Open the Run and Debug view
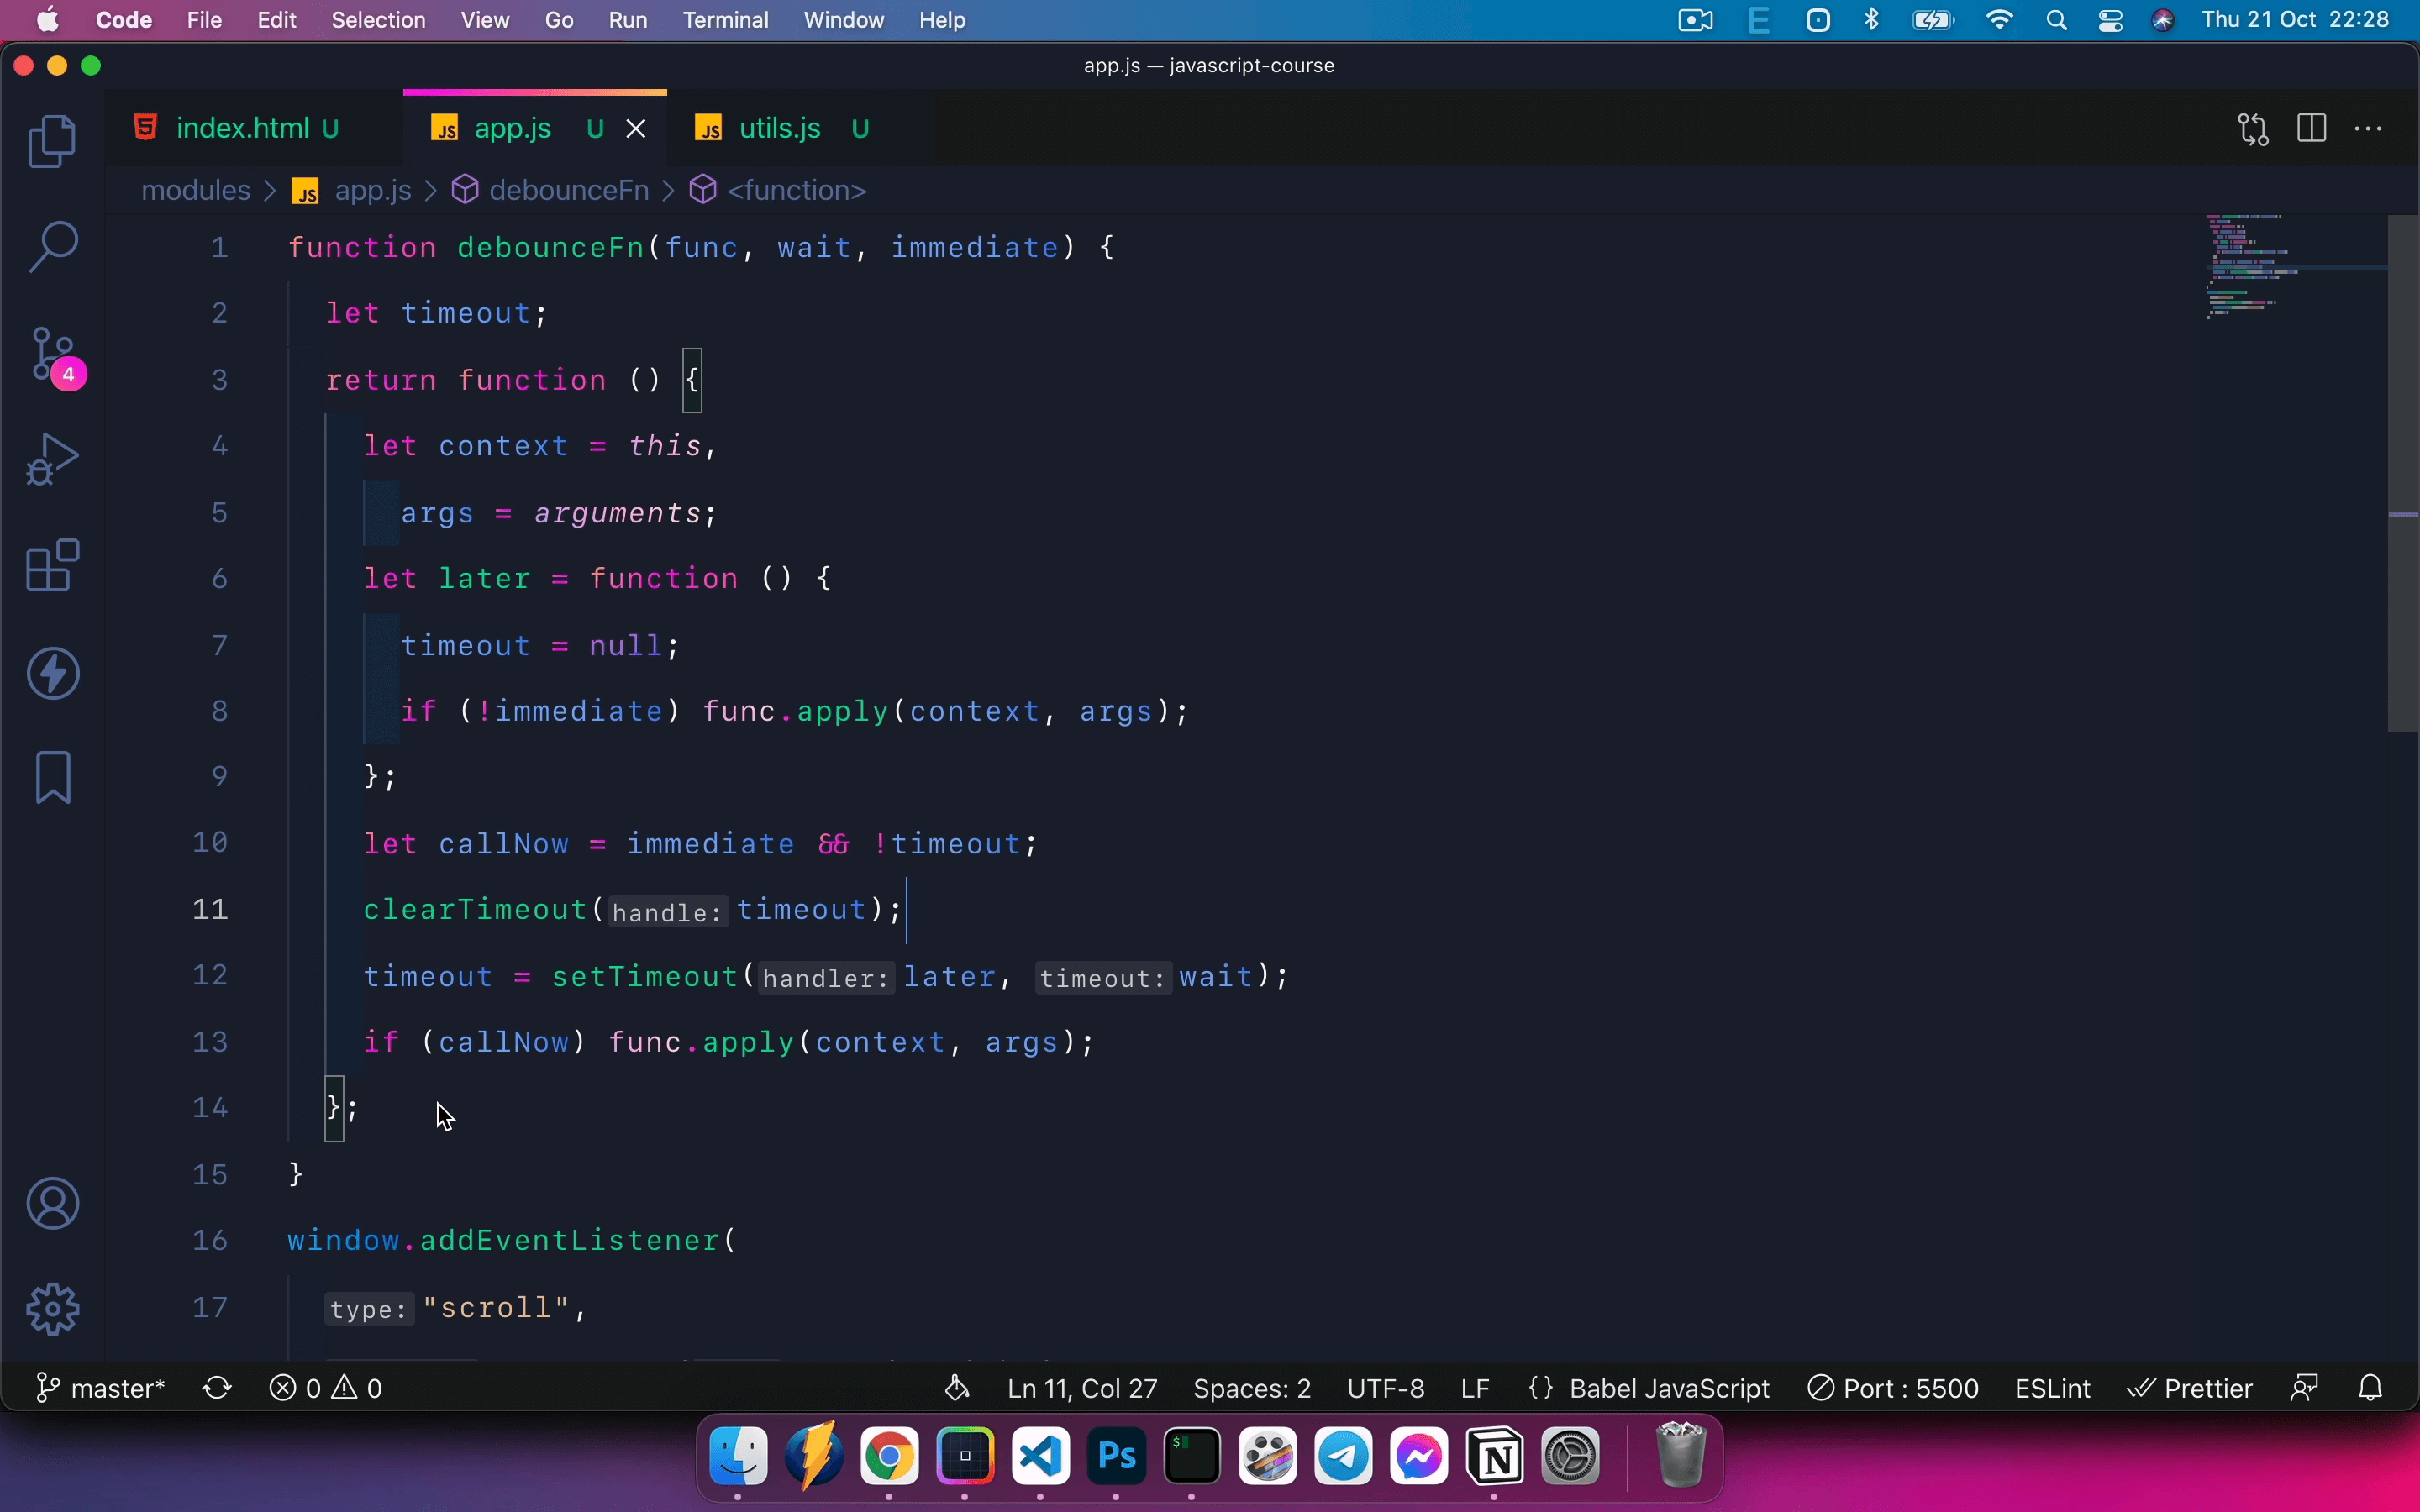 52,460
